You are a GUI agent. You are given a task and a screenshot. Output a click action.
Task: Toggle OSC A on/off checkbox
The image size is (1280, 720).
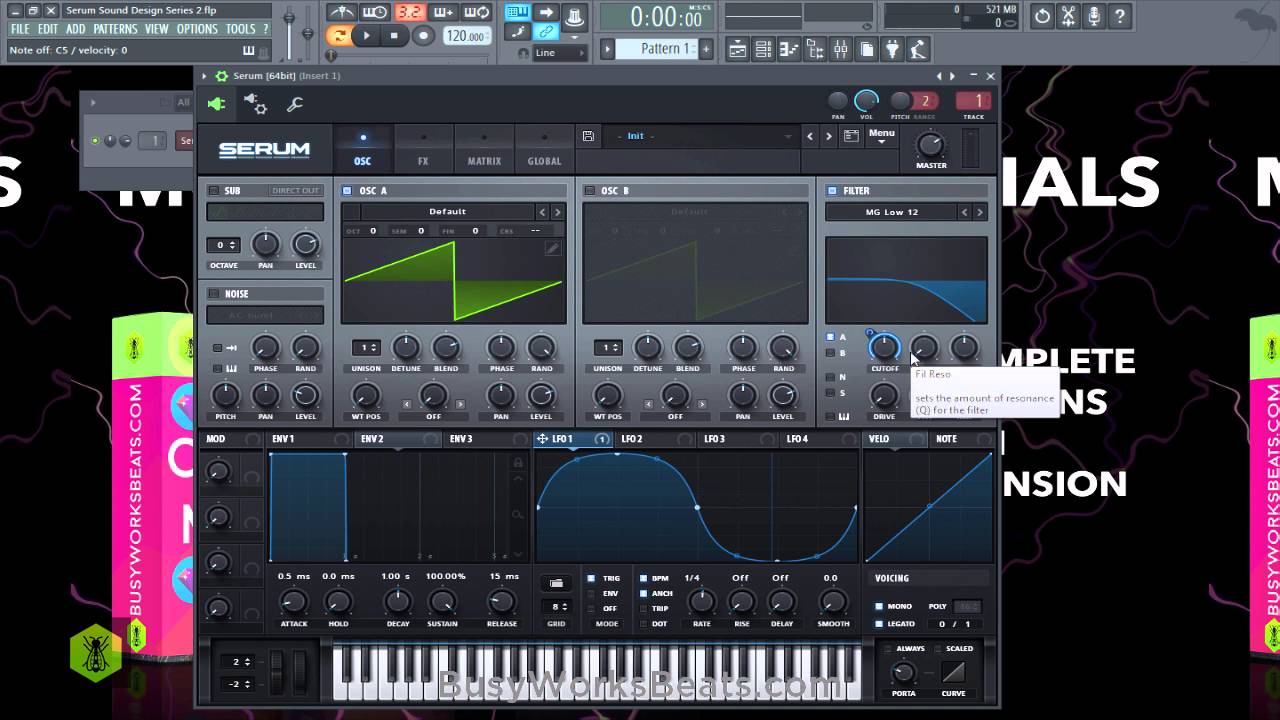tap(347, 190)
